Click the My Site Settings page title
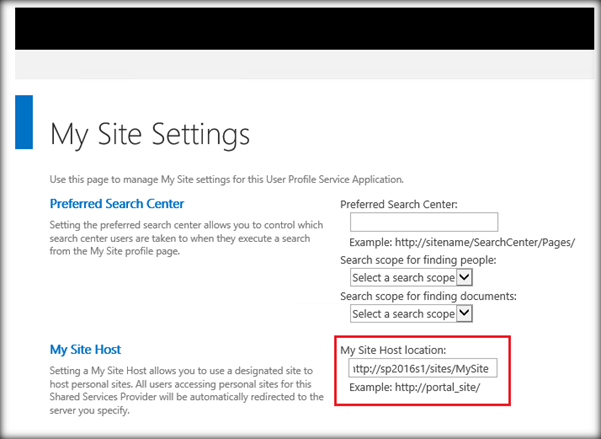This screenshot has width=601, height=439. 149,133
